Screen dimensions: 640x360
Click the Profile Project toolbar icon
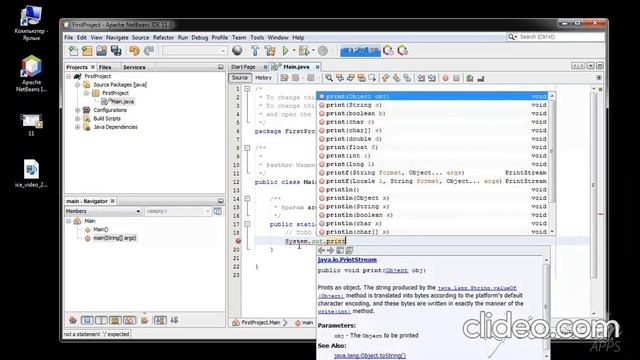pyautogui.click(x=323, y=51)
